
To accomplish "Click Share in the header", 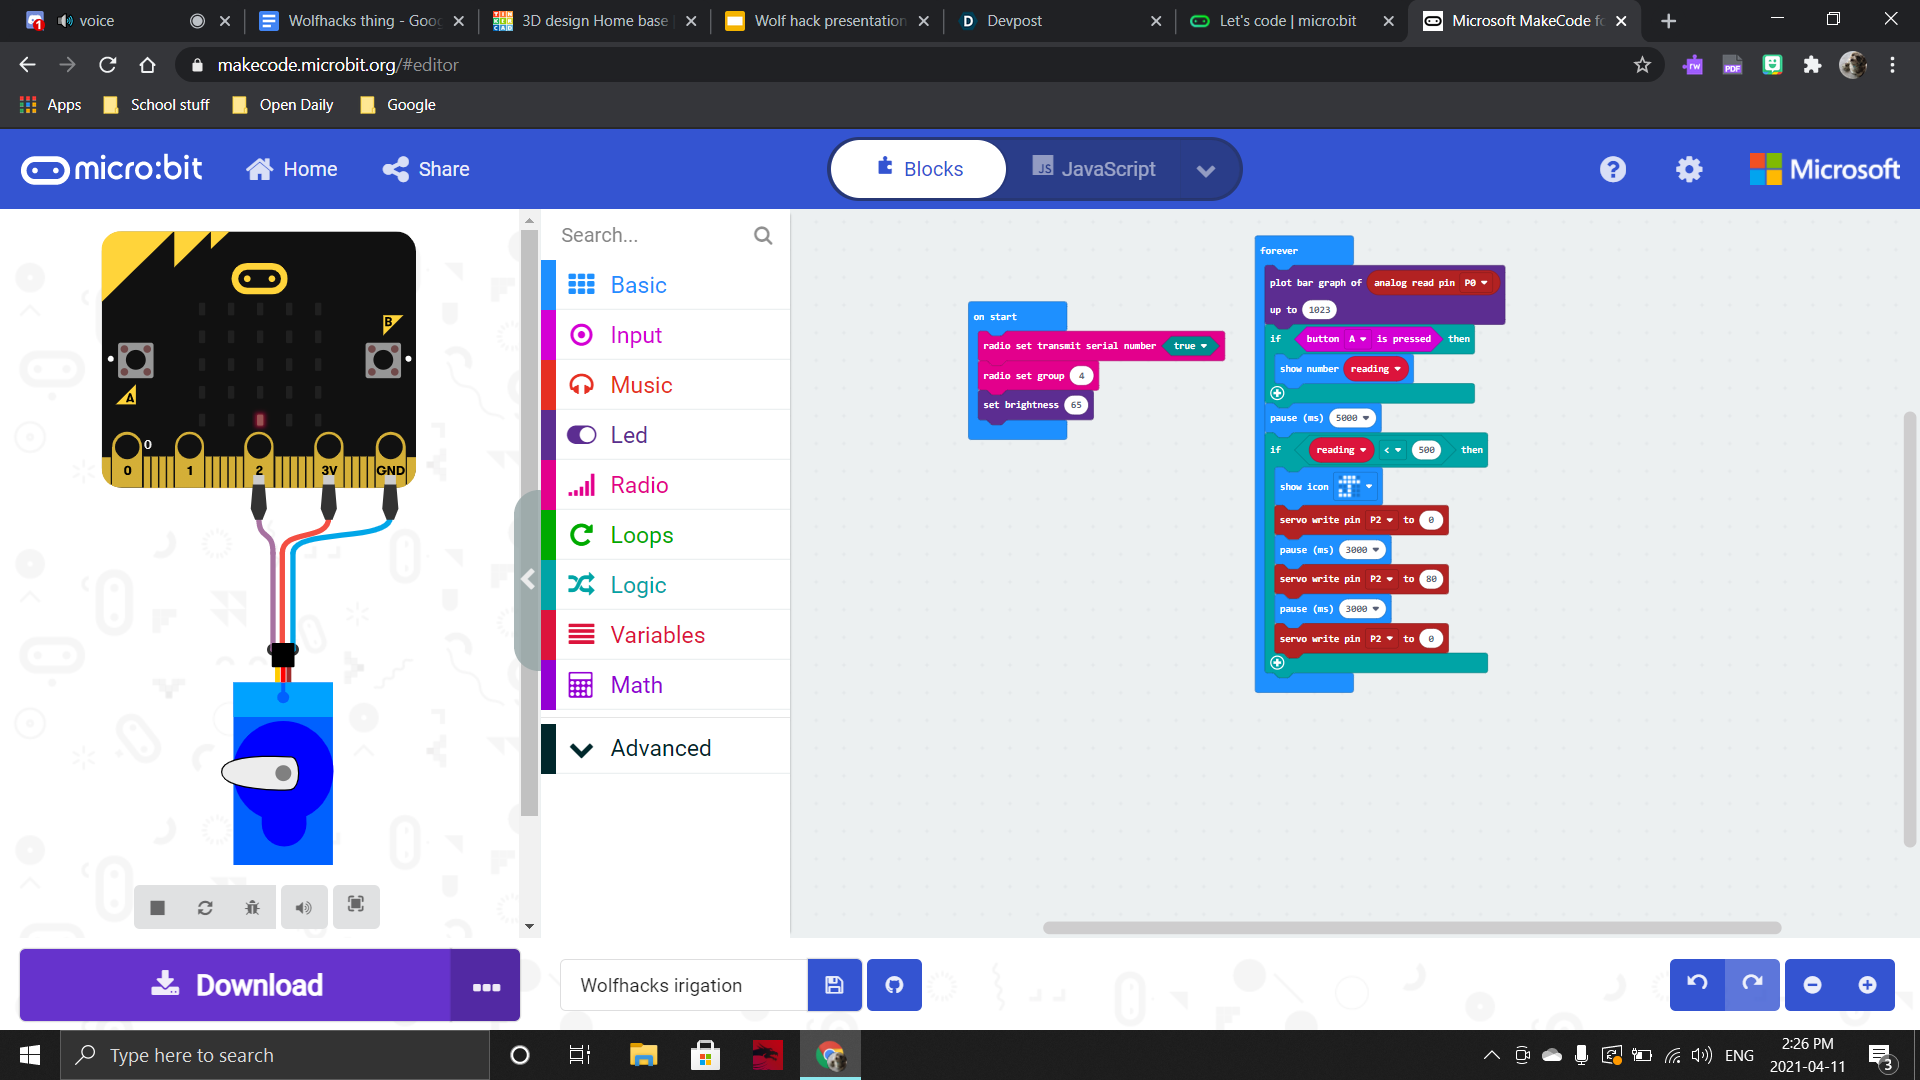I will point(426,169).
